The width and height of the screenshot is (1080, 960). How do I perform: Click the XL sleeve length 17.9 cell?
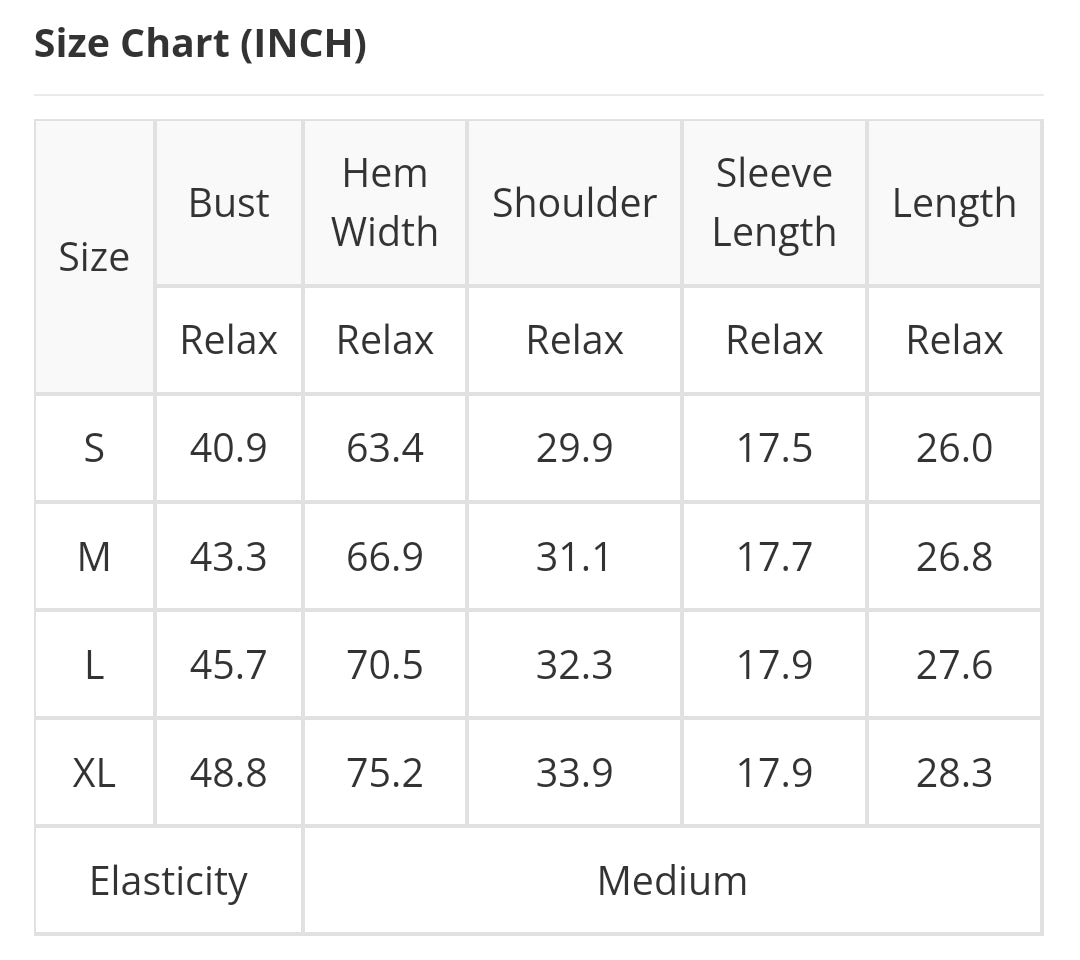pos(774,773)
